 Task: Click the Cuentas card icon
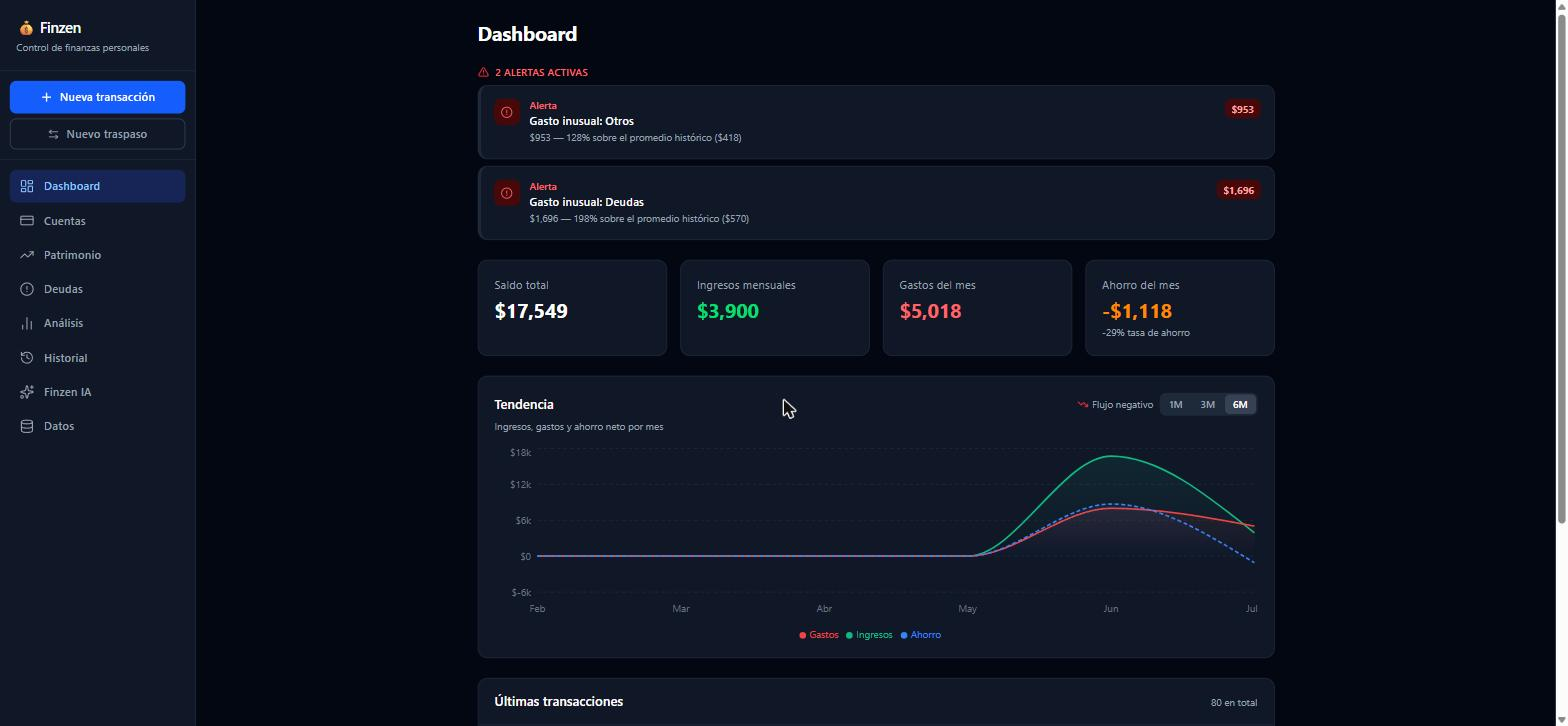pyautogui.click(x=27, y=221)
